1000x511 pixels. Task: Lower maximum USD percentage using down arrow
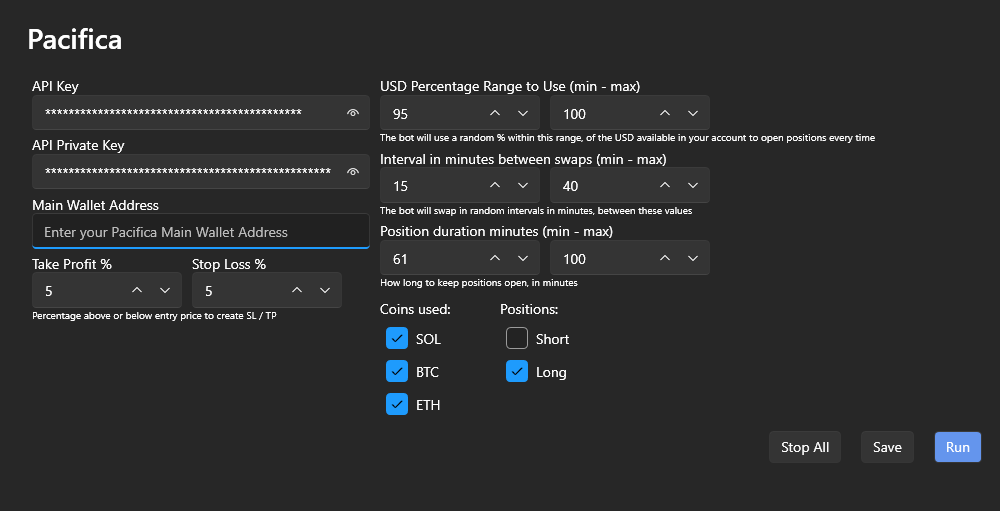click(x=693, y=114)
